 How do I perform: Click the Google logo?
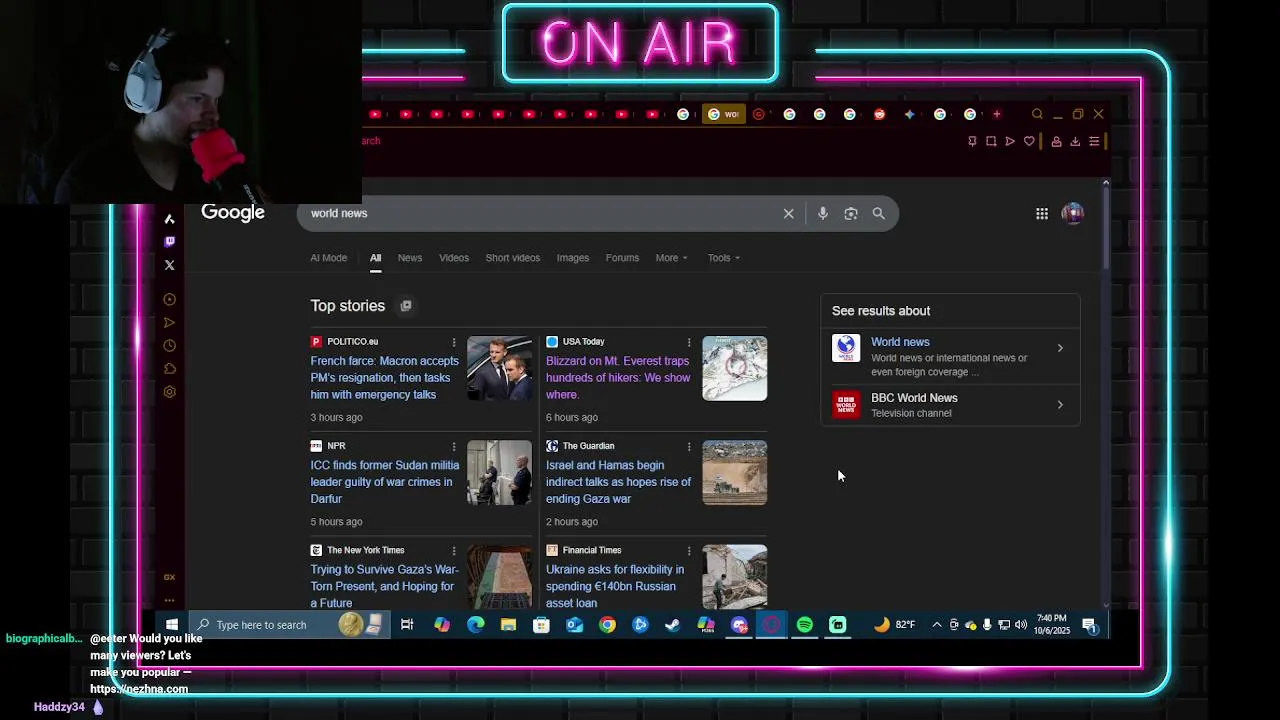[x=233, y=212]
